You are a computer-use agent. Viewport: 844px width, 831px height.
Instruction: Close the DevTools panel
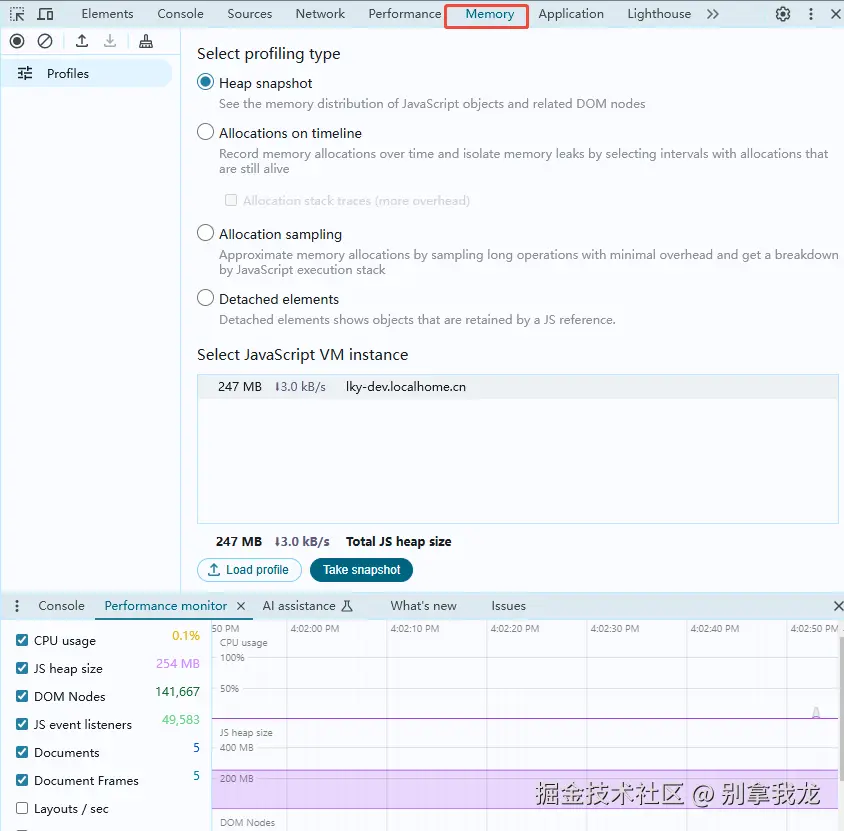(836, 14)
